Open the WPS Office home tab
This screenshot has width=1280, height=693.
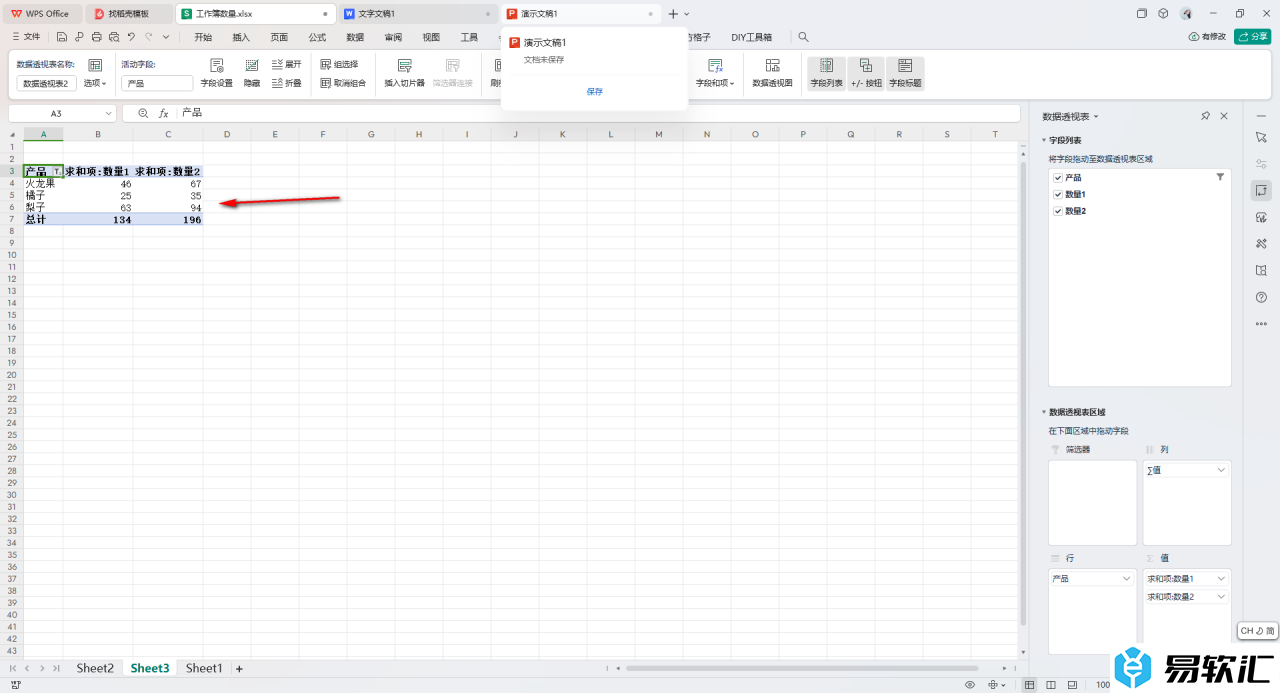pyautogui.click(x=41, y=14)
